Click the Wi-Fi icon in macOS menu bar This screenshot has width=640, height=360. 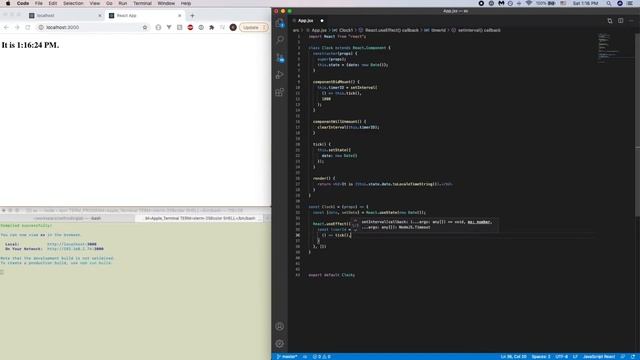coord(529,3)
